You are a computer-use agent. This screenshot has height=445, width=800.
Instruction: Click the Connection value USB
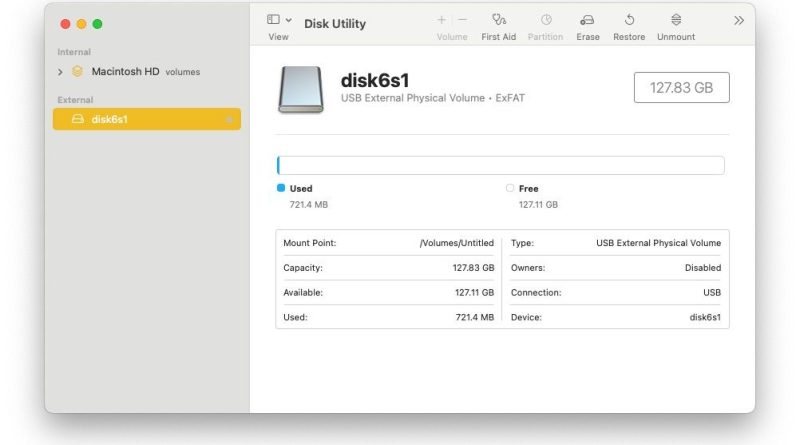point(712,293)
